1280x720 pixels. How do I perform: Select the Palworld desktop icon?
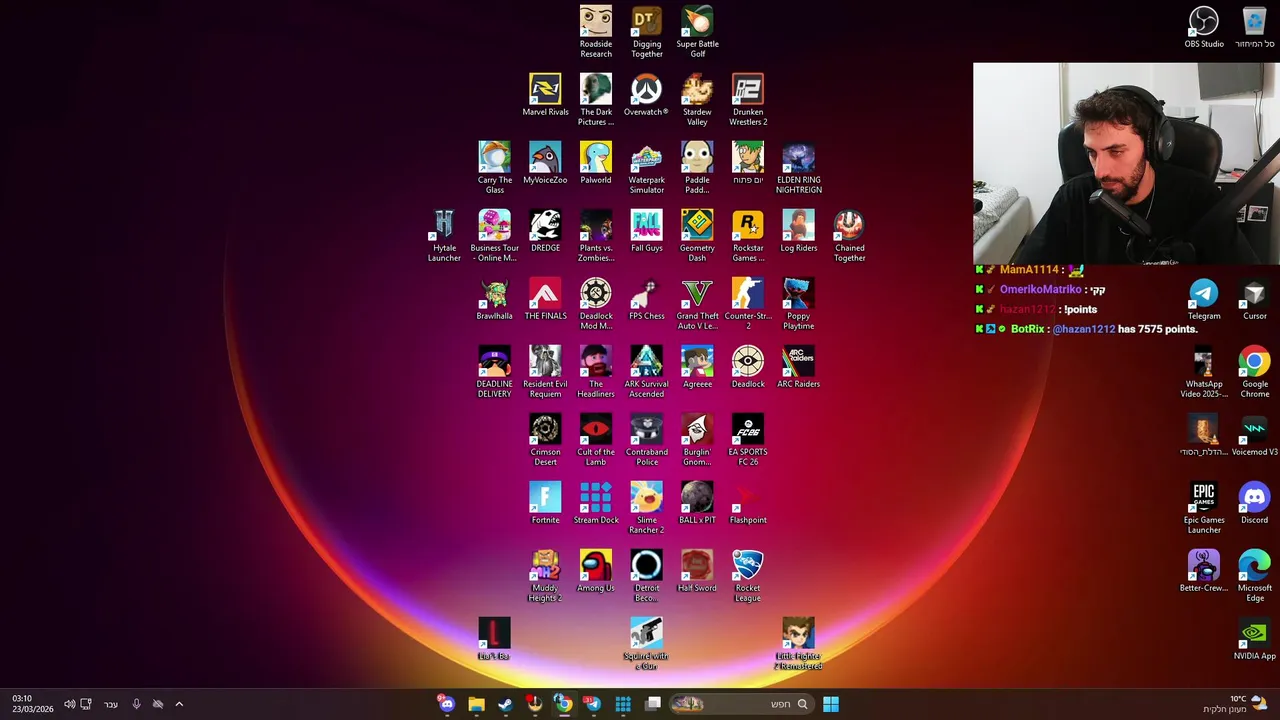click(x=595, y=163)
